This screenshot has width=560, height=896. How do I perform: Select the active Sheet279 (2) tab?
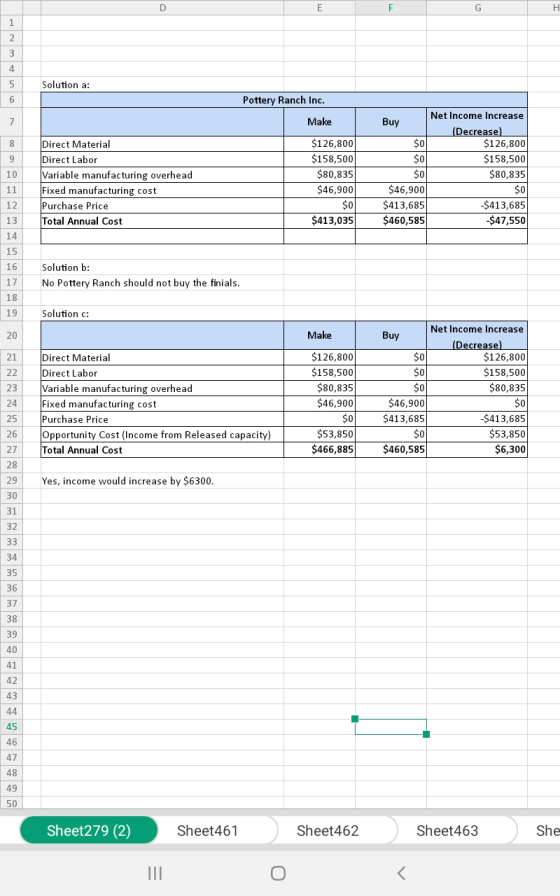(x=89, y=830)
